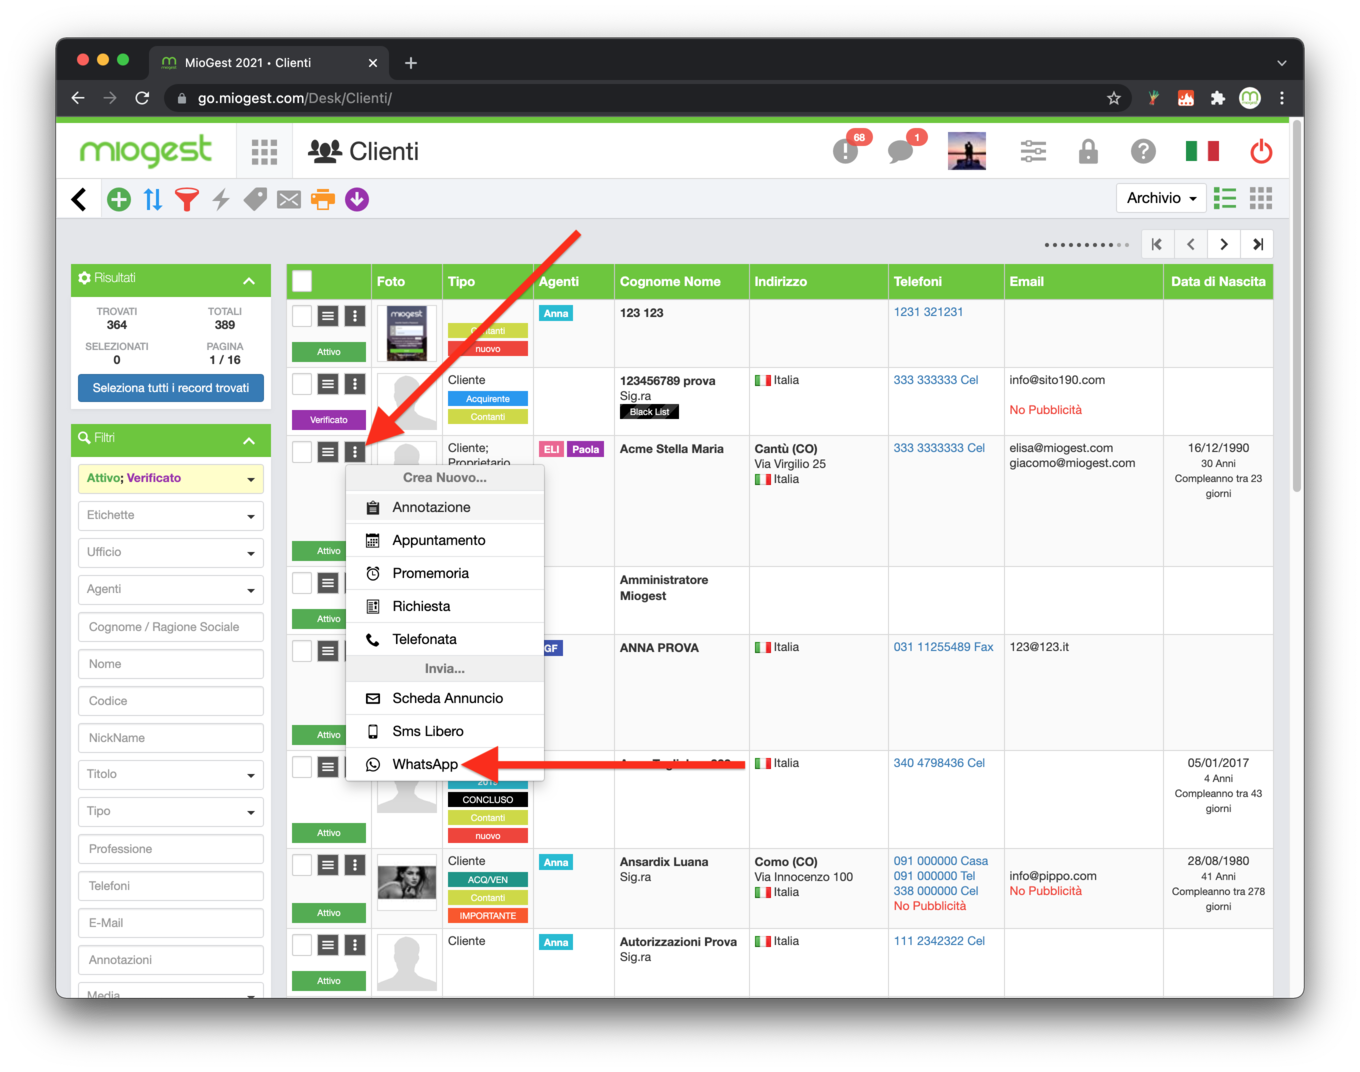The image size is (1360, 1072).
Task: Choose Appuntamento from the menu
Action: pos(445,540)
